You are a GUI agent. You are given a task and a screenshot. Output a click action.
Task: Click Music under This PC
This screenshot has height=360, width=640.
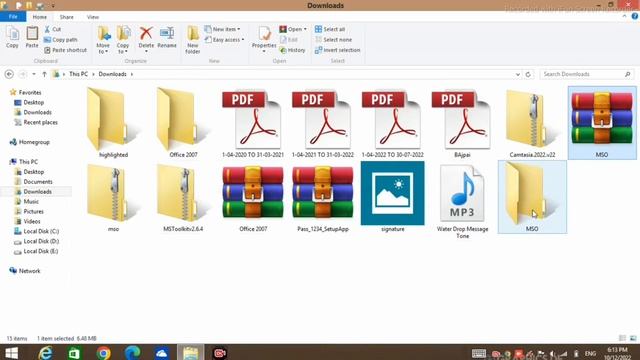[31, 202]
